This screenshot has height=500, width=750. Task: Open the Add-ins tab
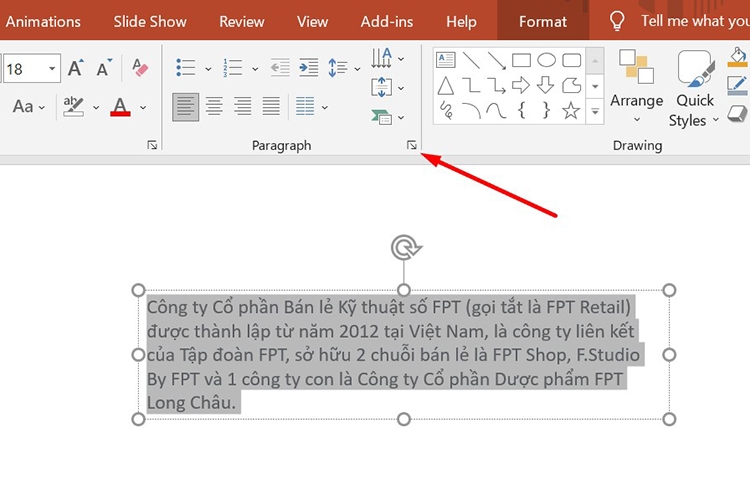pyautogui.click(x=386, y=22)
